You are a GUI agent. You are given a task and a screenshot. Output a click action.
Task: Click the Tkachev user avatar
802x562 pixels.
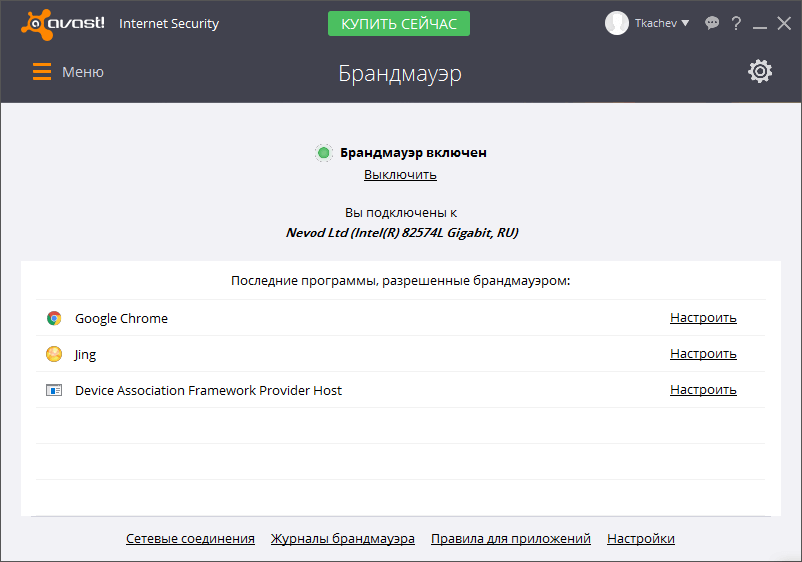point(617,23)
